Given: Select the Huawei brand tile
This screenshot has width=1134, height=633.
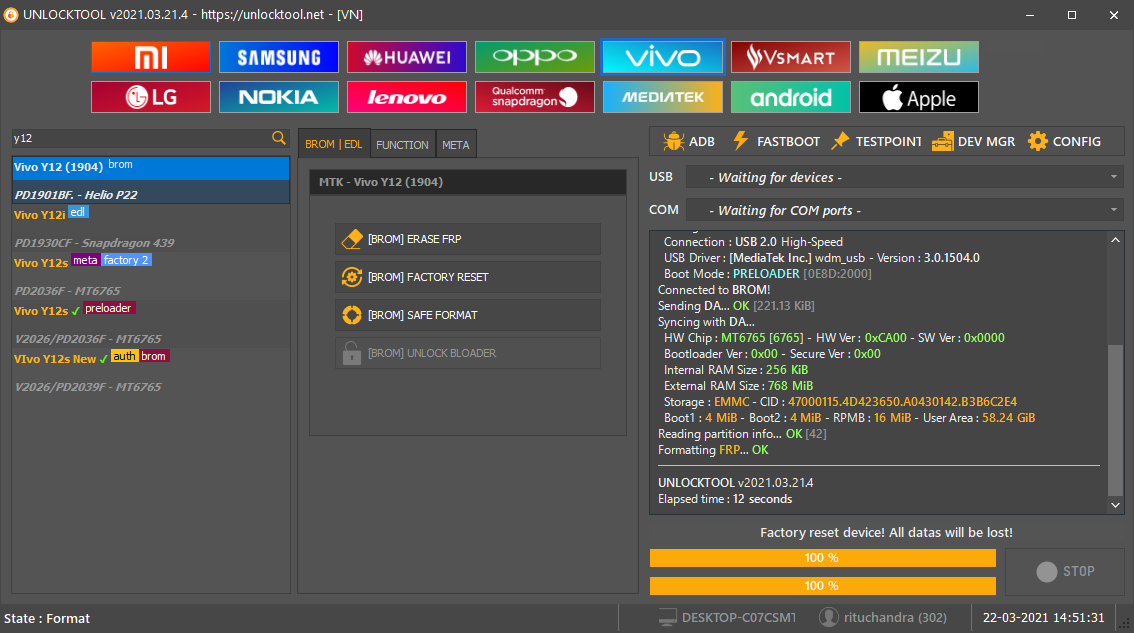Looking at the screenshot, I should point(406,57).
